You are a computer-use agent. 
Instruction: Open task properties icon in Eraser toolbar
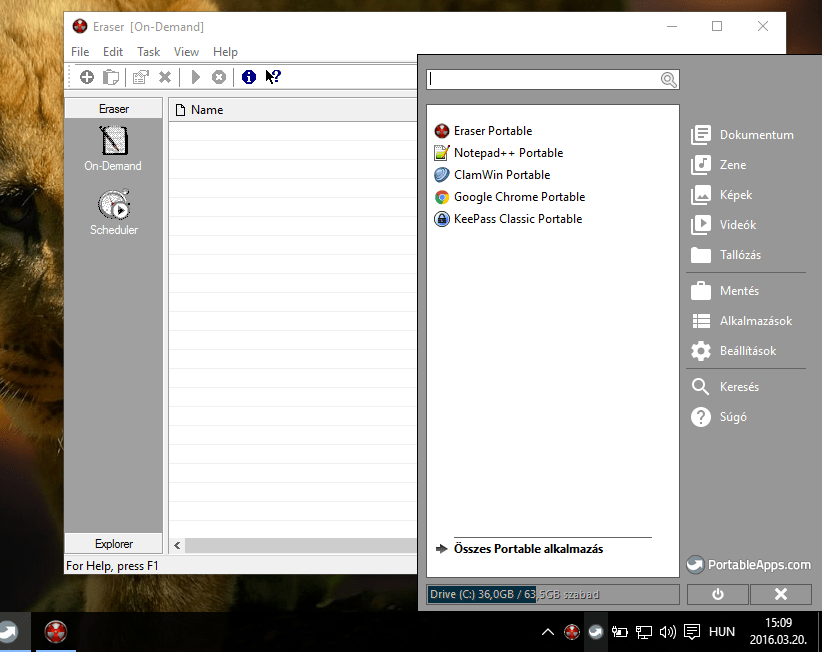click(140, 77)
